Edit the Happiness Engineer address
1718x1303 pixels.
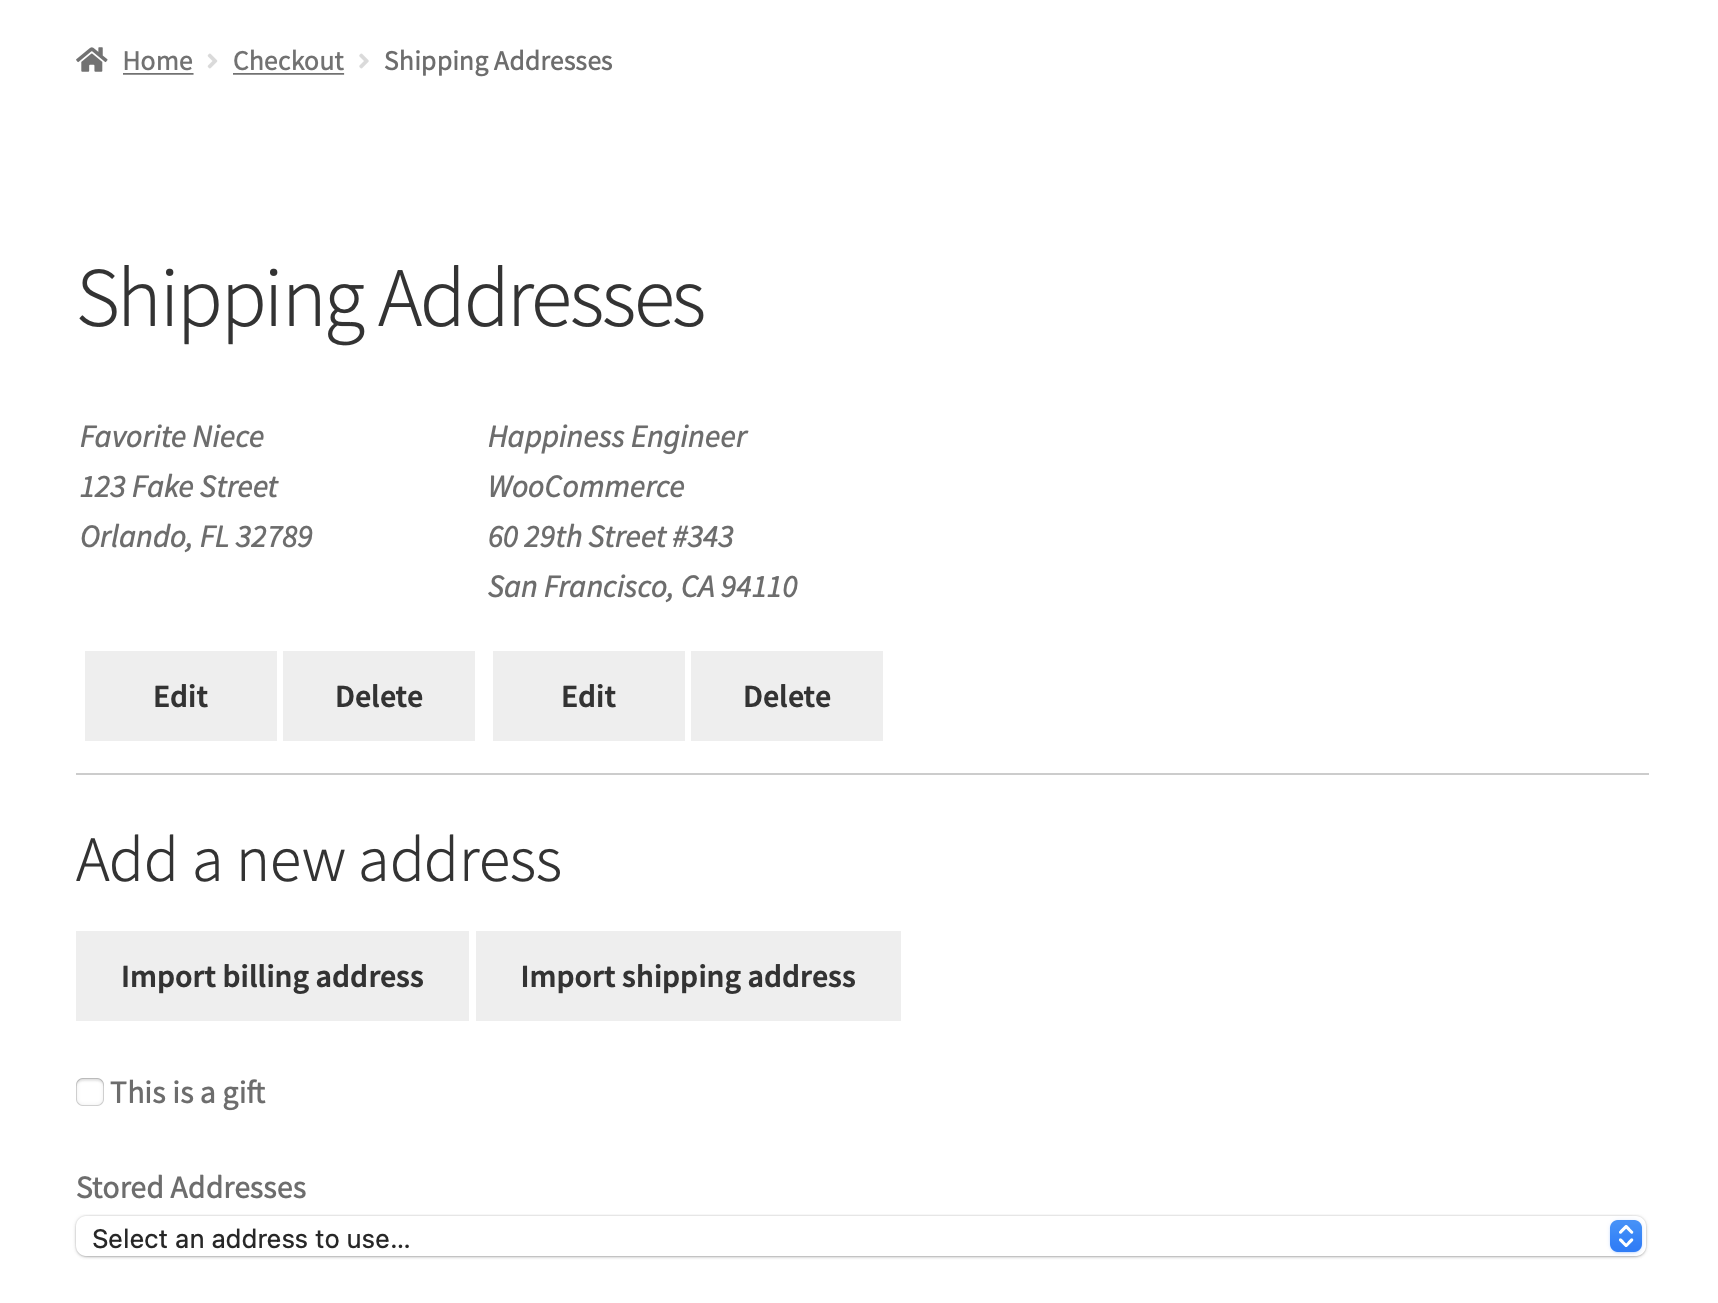pos(588,695)
